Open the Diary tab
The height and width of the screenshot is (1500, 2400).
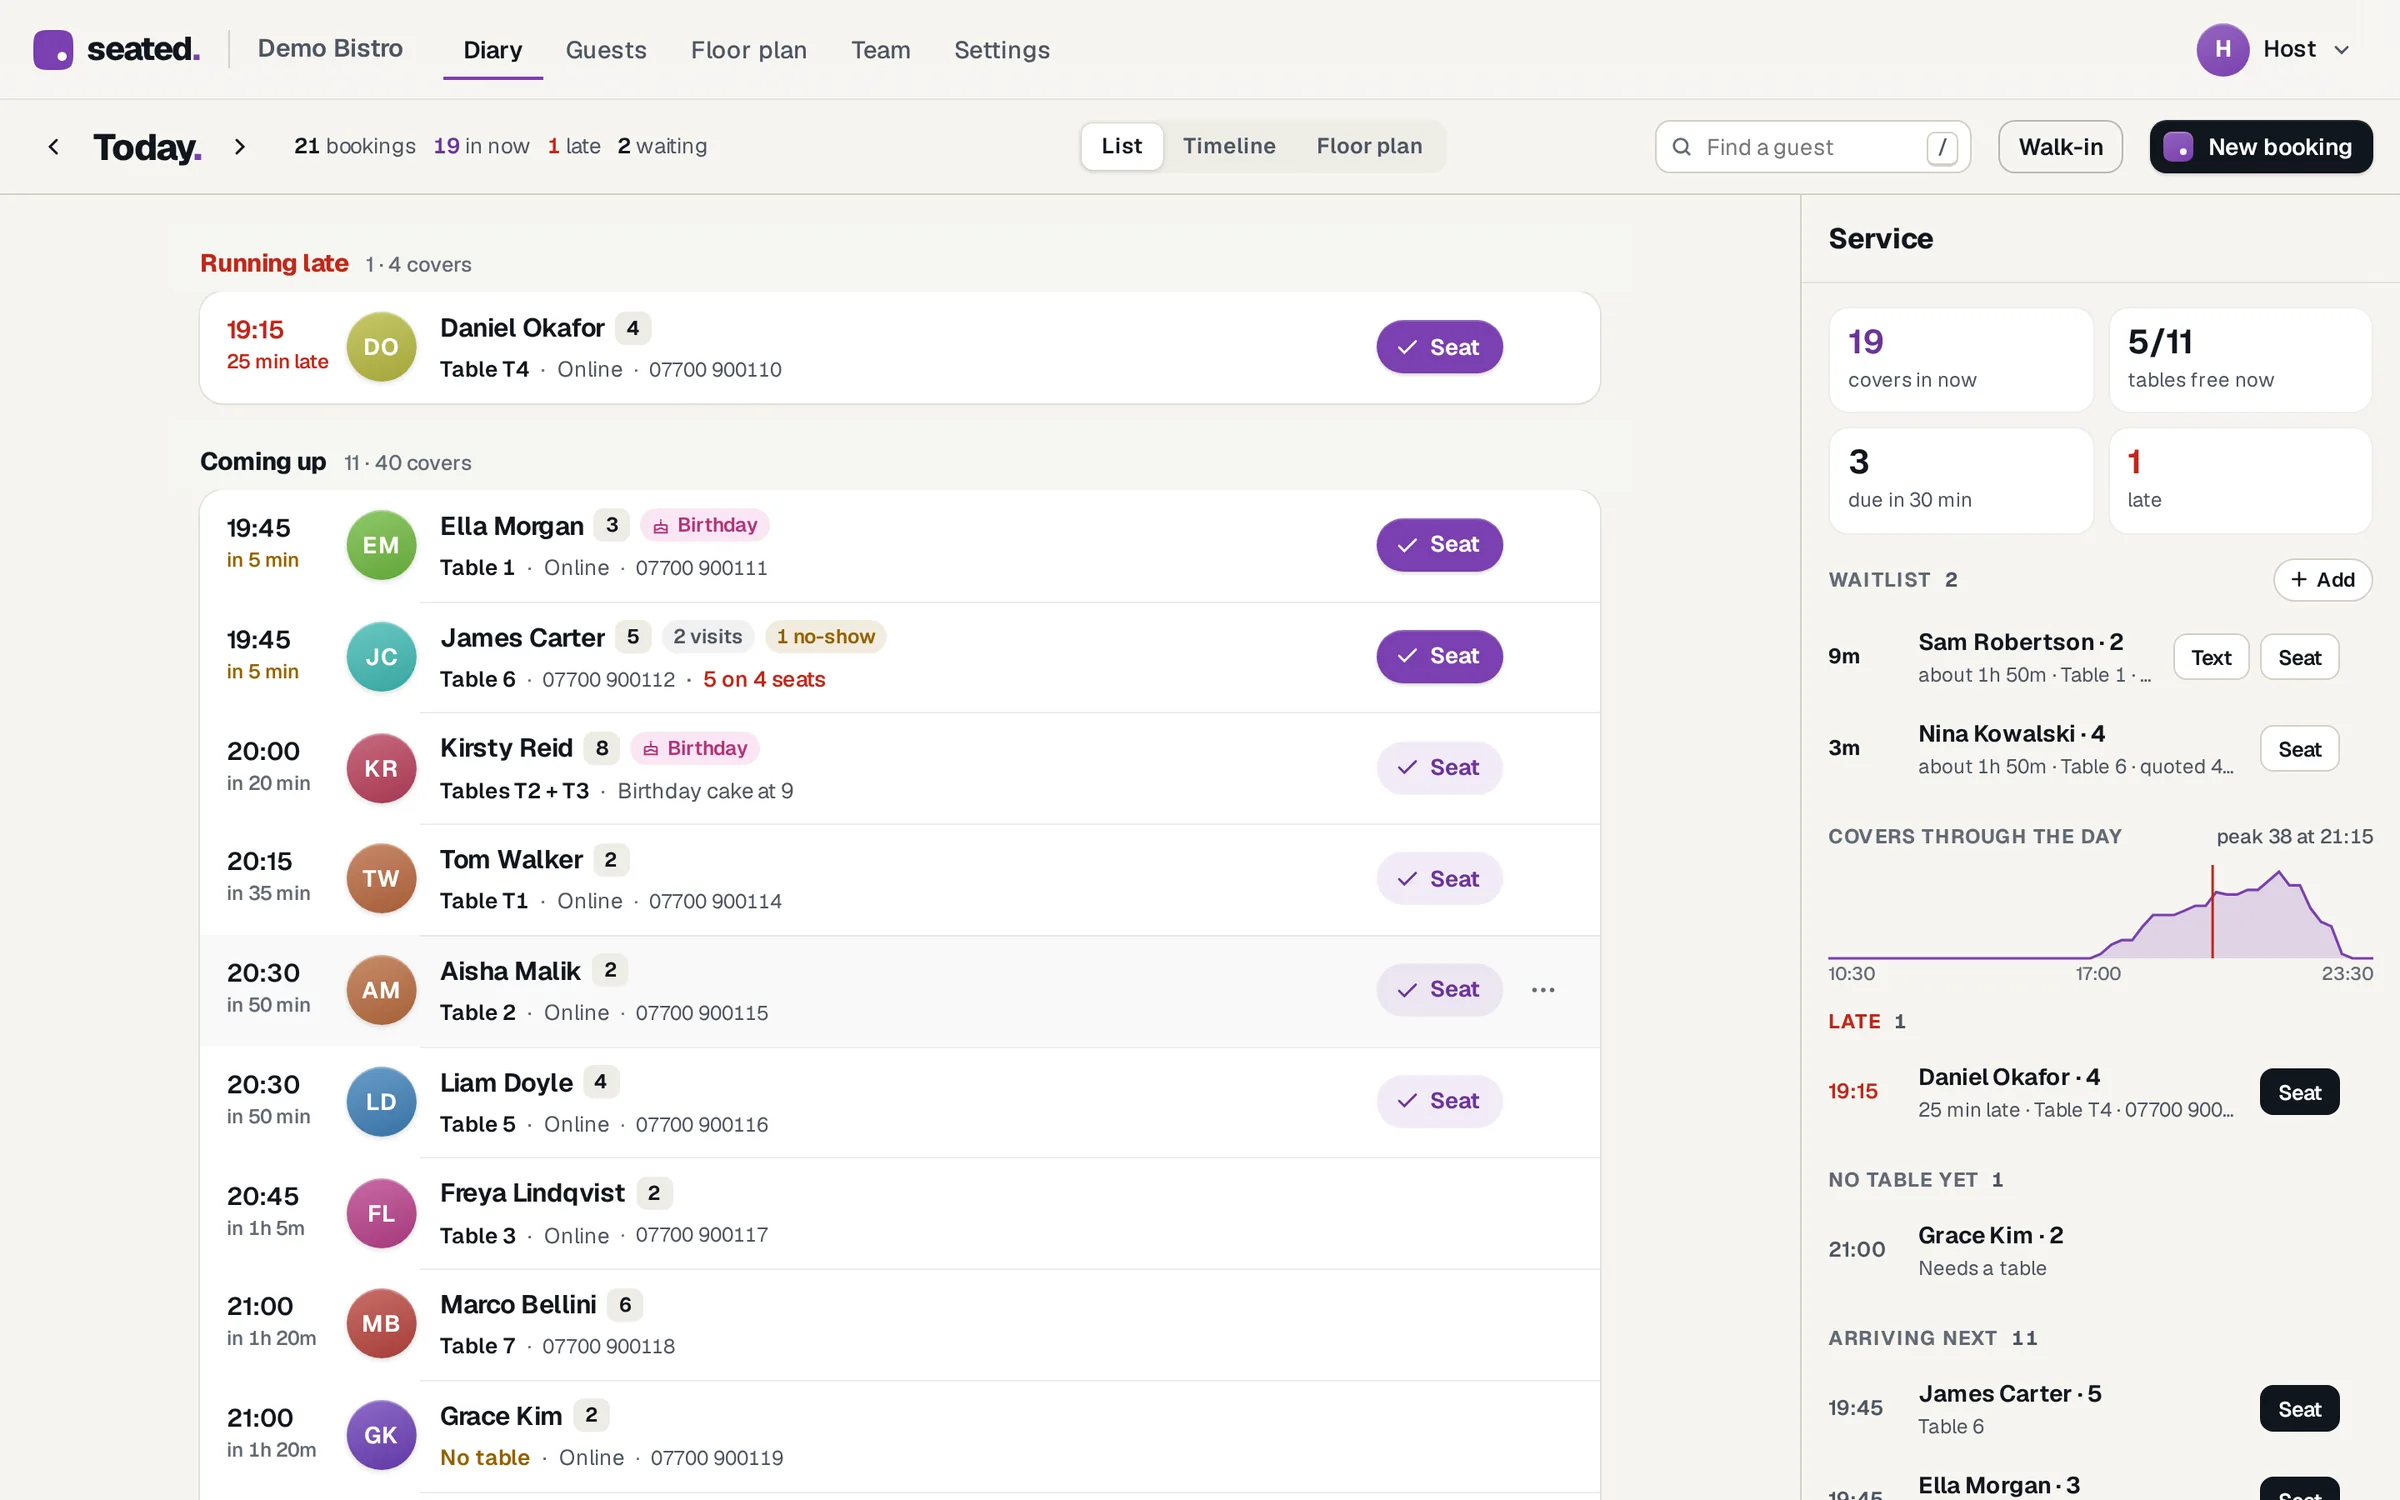pos(492,50)
